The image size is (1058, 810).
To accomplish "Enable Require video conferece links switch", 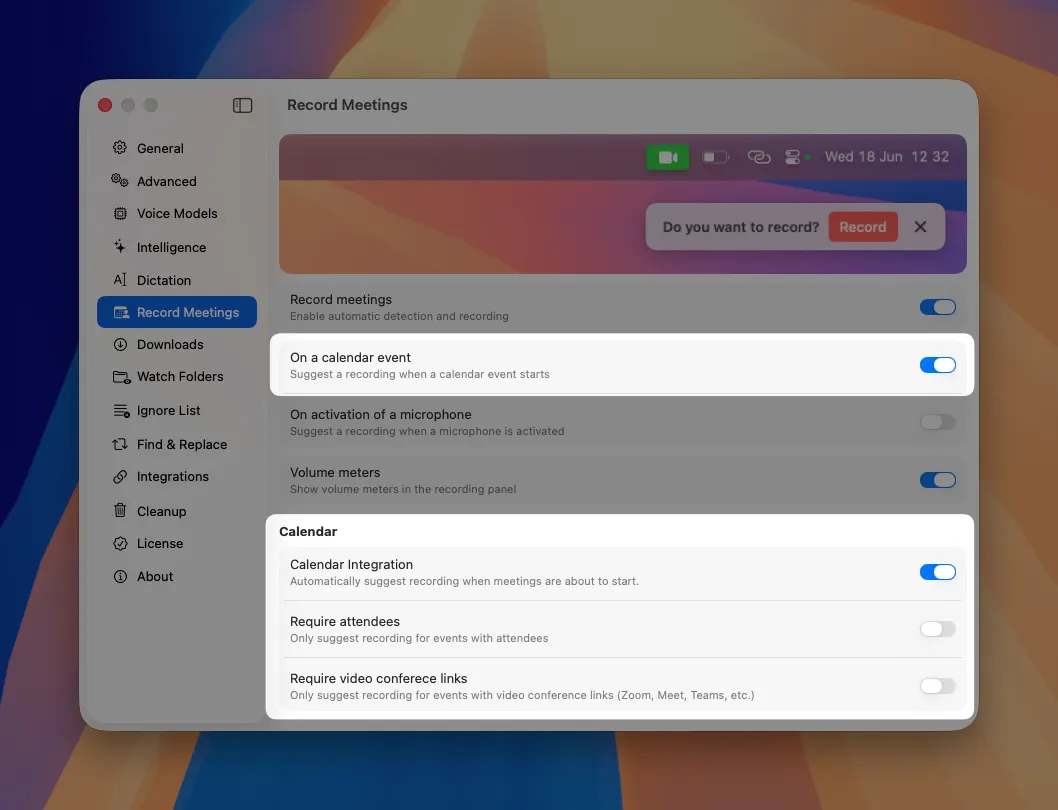I will pos(938,686).
